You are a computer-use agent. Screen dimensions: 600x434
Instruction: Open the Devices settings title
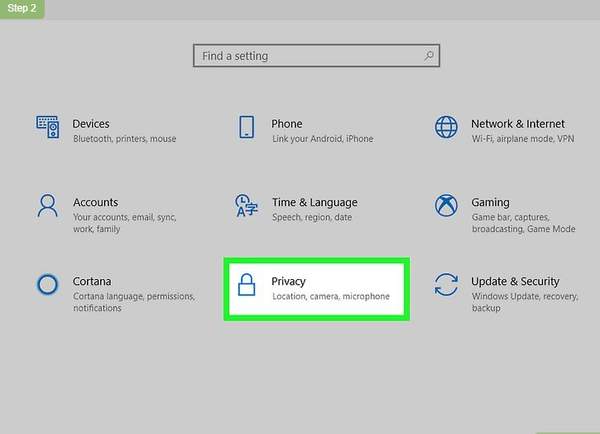click(91, 123)
